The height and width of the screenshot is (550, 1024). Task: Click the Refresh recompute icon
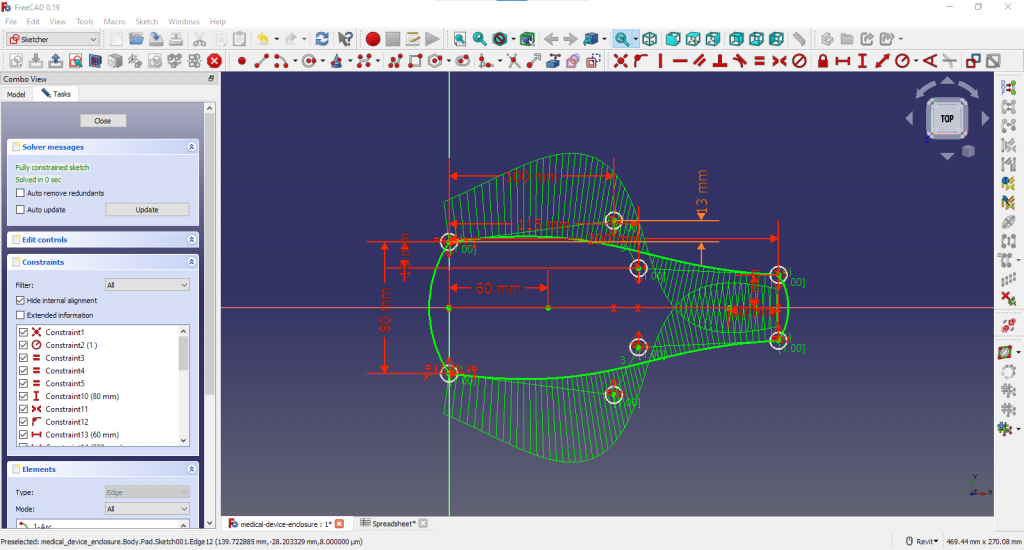point(322,39)
